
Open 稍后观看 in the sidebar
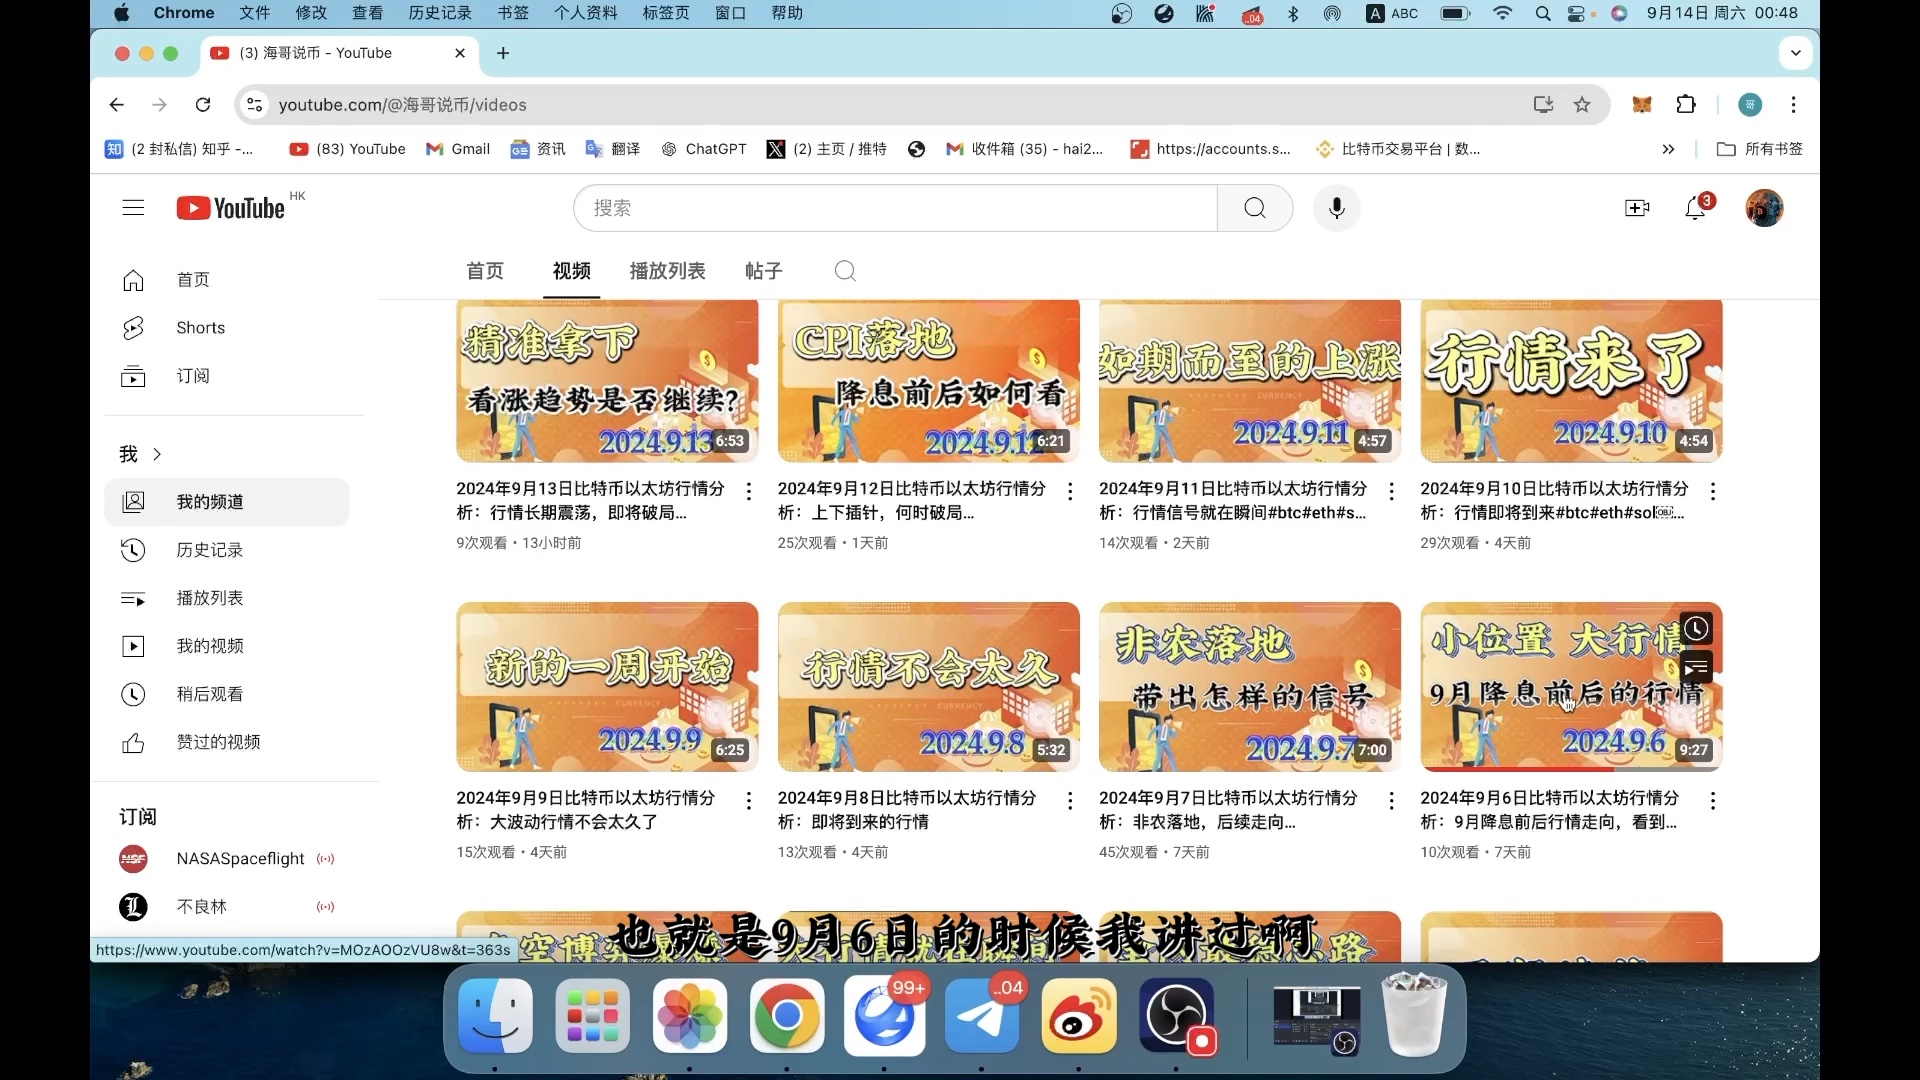227,694
